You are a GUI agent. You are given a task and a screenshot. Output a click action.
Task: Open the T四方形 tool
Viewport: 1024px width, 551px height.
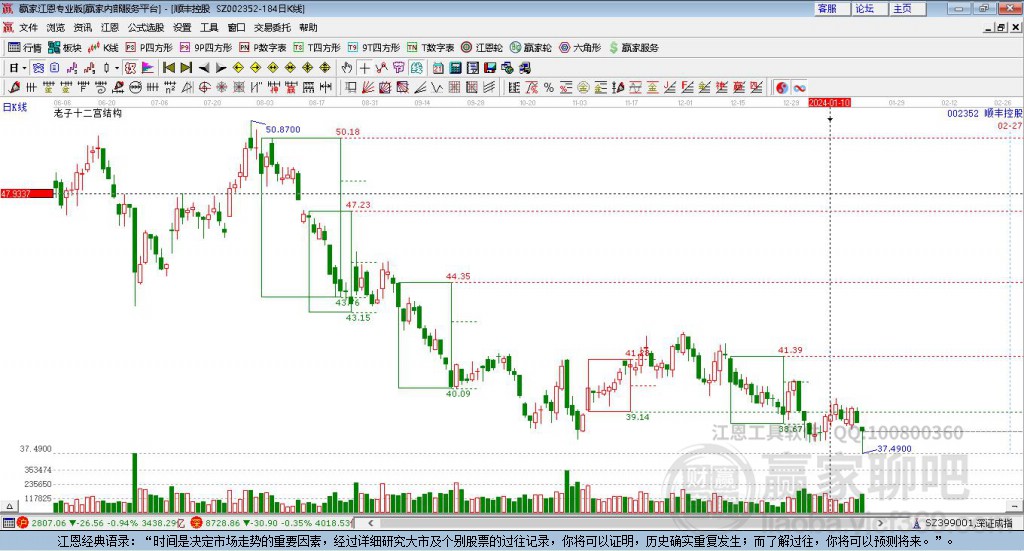317,48
